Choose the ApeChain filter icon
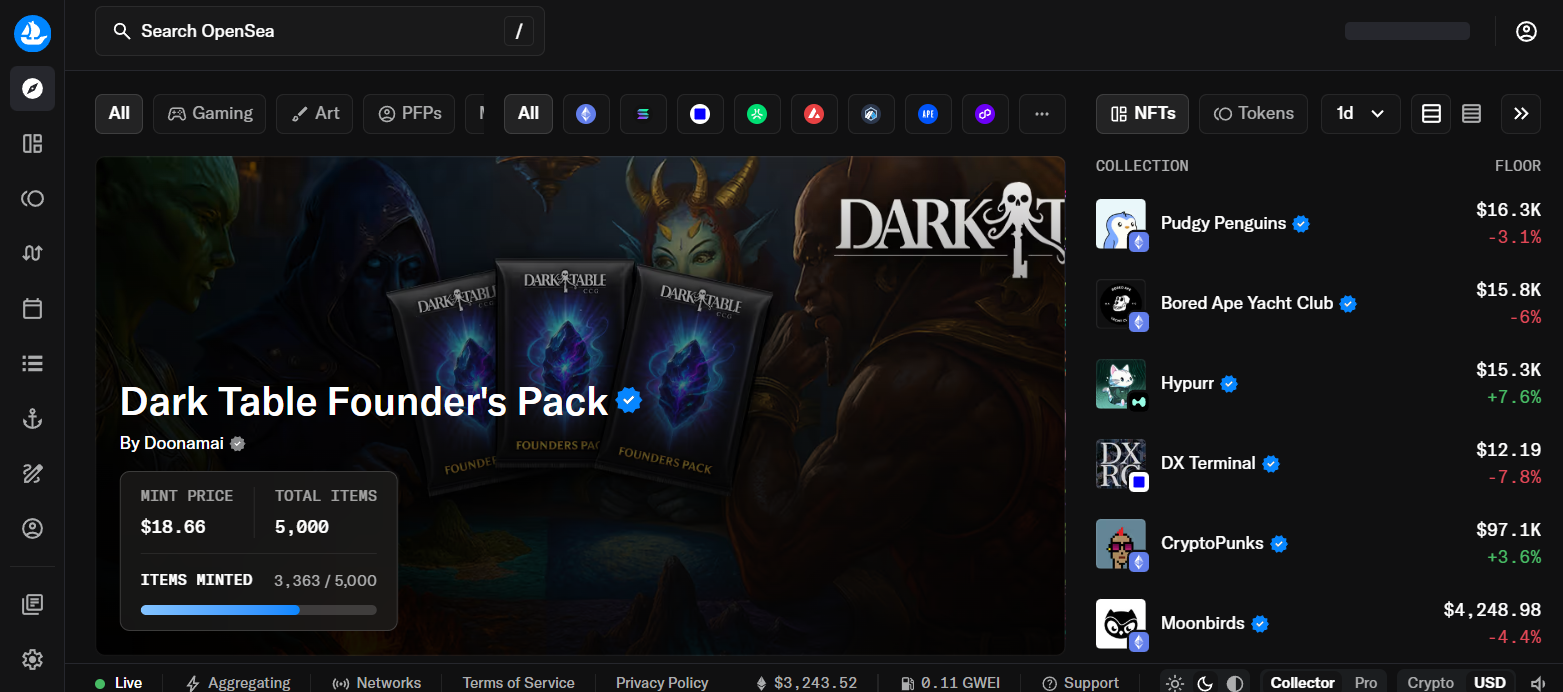Image resolution: width=1563 pixels, height=692 pixels. tap(928, 114)
